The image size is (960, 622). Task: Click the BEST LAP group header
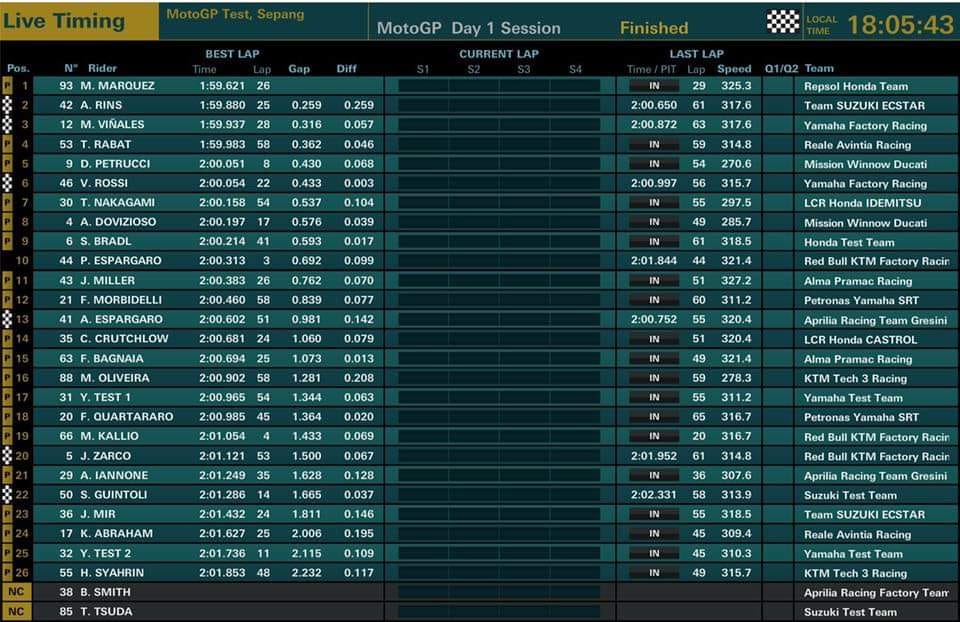232,54
